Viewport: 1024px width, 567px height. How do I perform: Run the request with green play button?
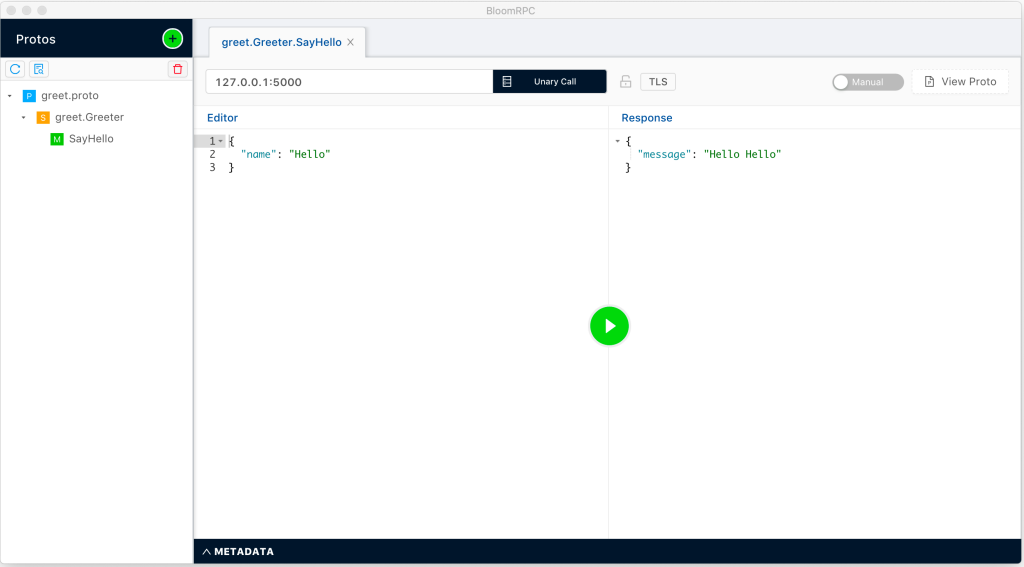pyautogui.click(x=609, y=326)
